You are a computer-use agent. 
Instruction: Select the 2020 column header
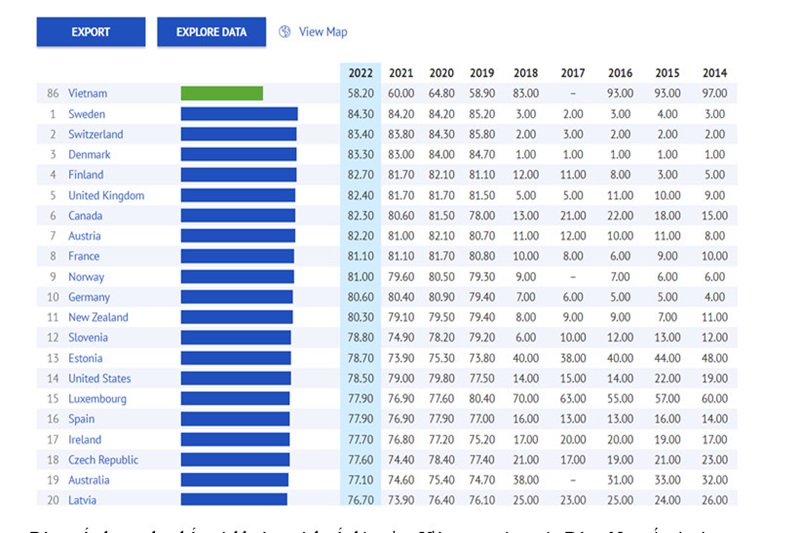tap(441, 73)
